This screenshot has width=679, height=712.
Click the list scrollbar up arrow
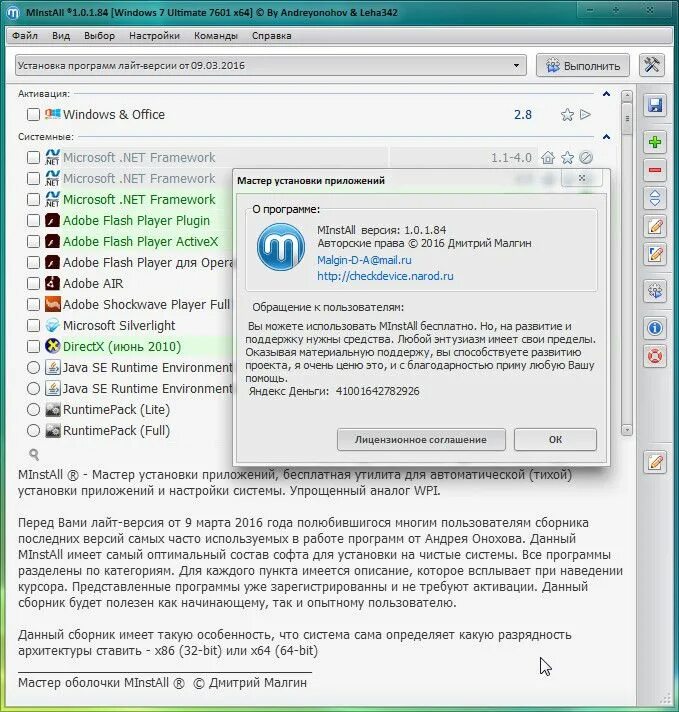pos(627,96)
